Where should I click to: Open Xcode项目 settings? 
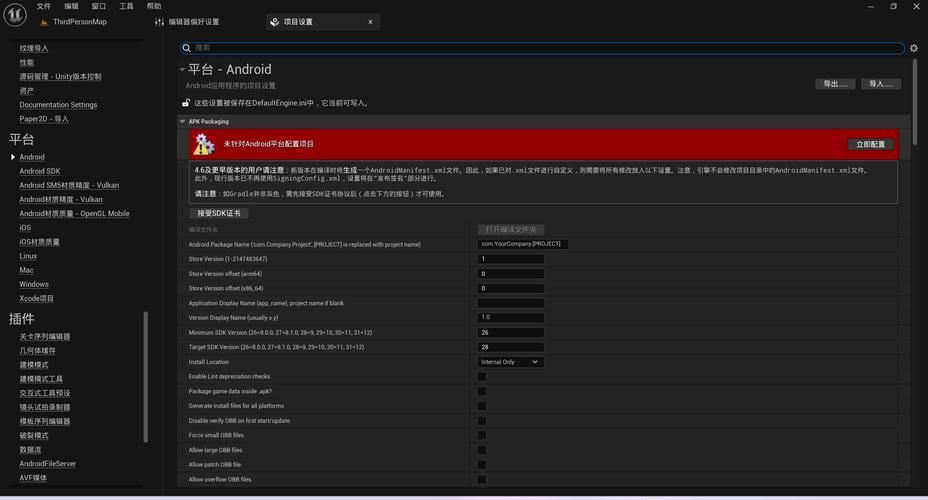(x=36, y=299)
